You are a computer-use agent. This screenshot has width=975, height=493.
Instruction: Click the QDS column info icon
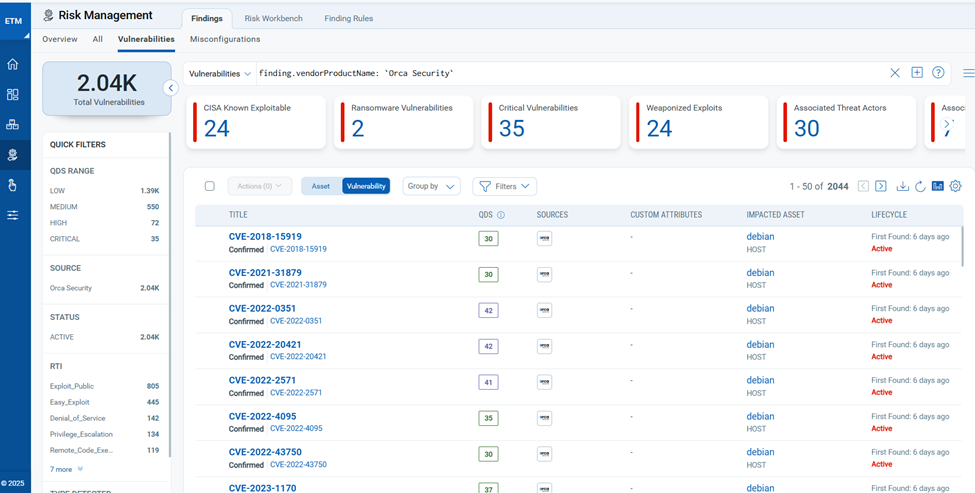coord(501,215)
